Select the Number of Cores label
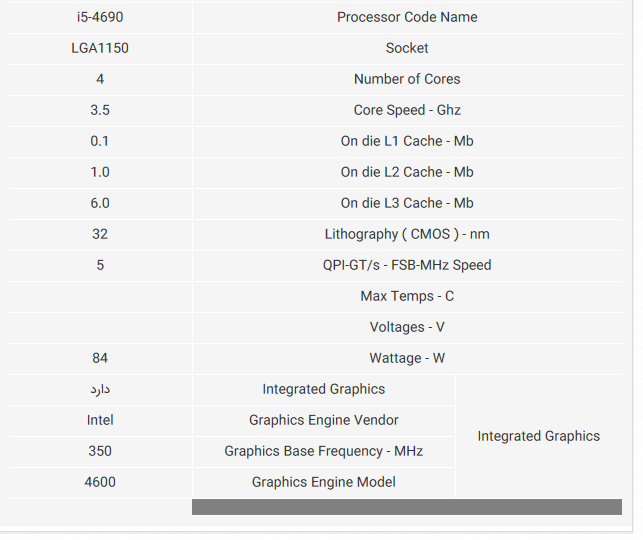 (x=407, y=79)
